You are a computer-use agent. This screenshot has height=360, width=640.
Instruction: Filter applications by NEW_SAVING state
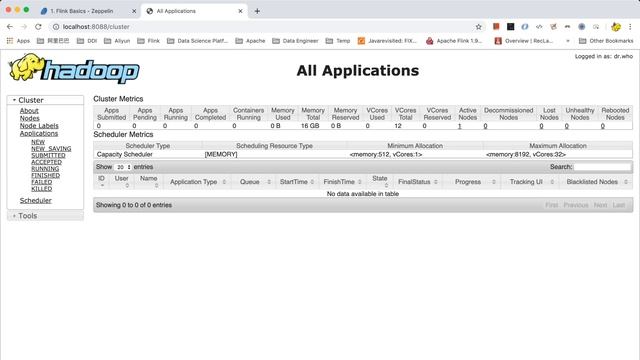[x=51, y=149]
